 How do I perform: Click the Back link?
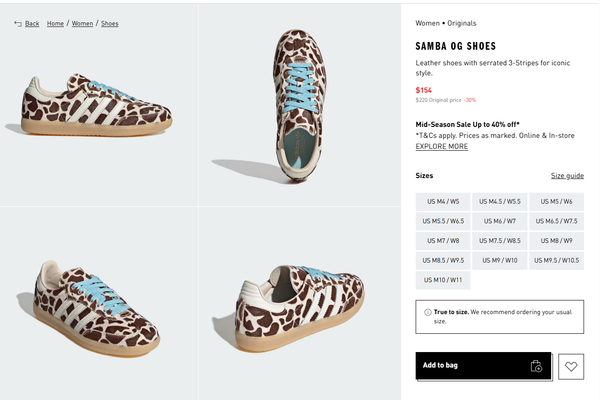(x=32, y=24)
